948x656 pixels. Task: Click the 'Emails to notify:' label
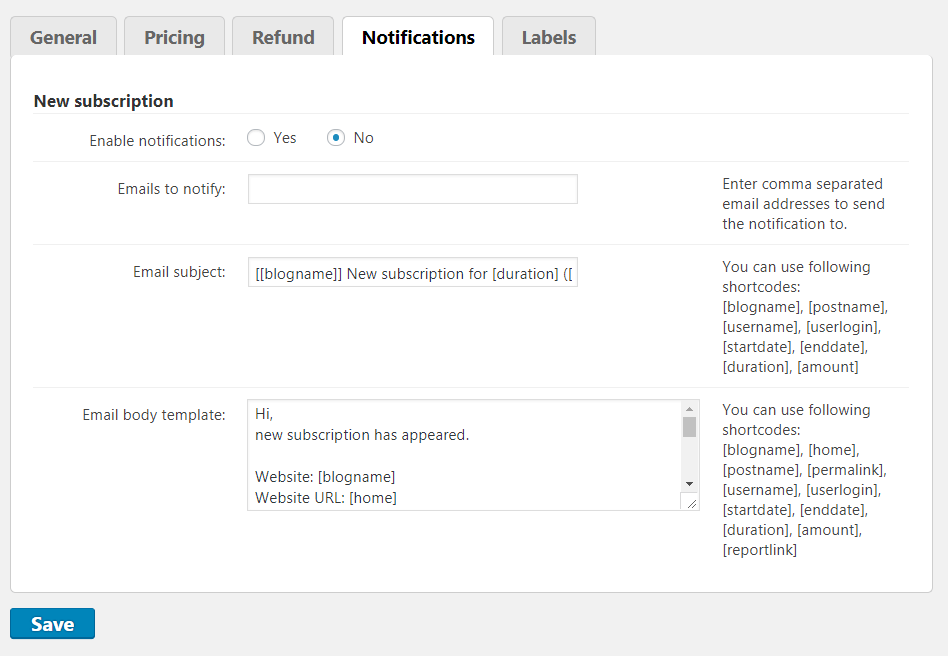[x=171, y=189]
